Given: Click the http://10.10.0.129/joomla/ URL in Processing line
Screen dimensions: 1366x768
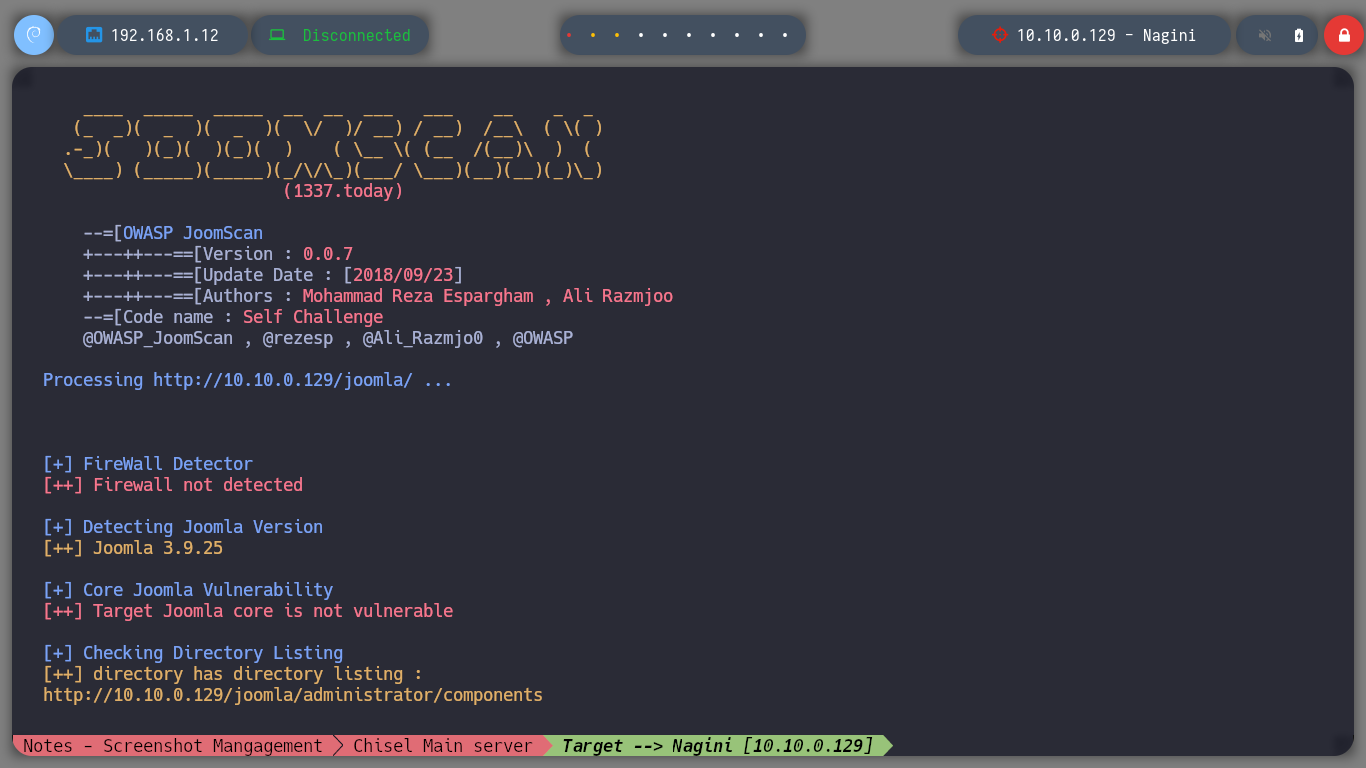Looking at the screenshot, I should coord(283,380).
